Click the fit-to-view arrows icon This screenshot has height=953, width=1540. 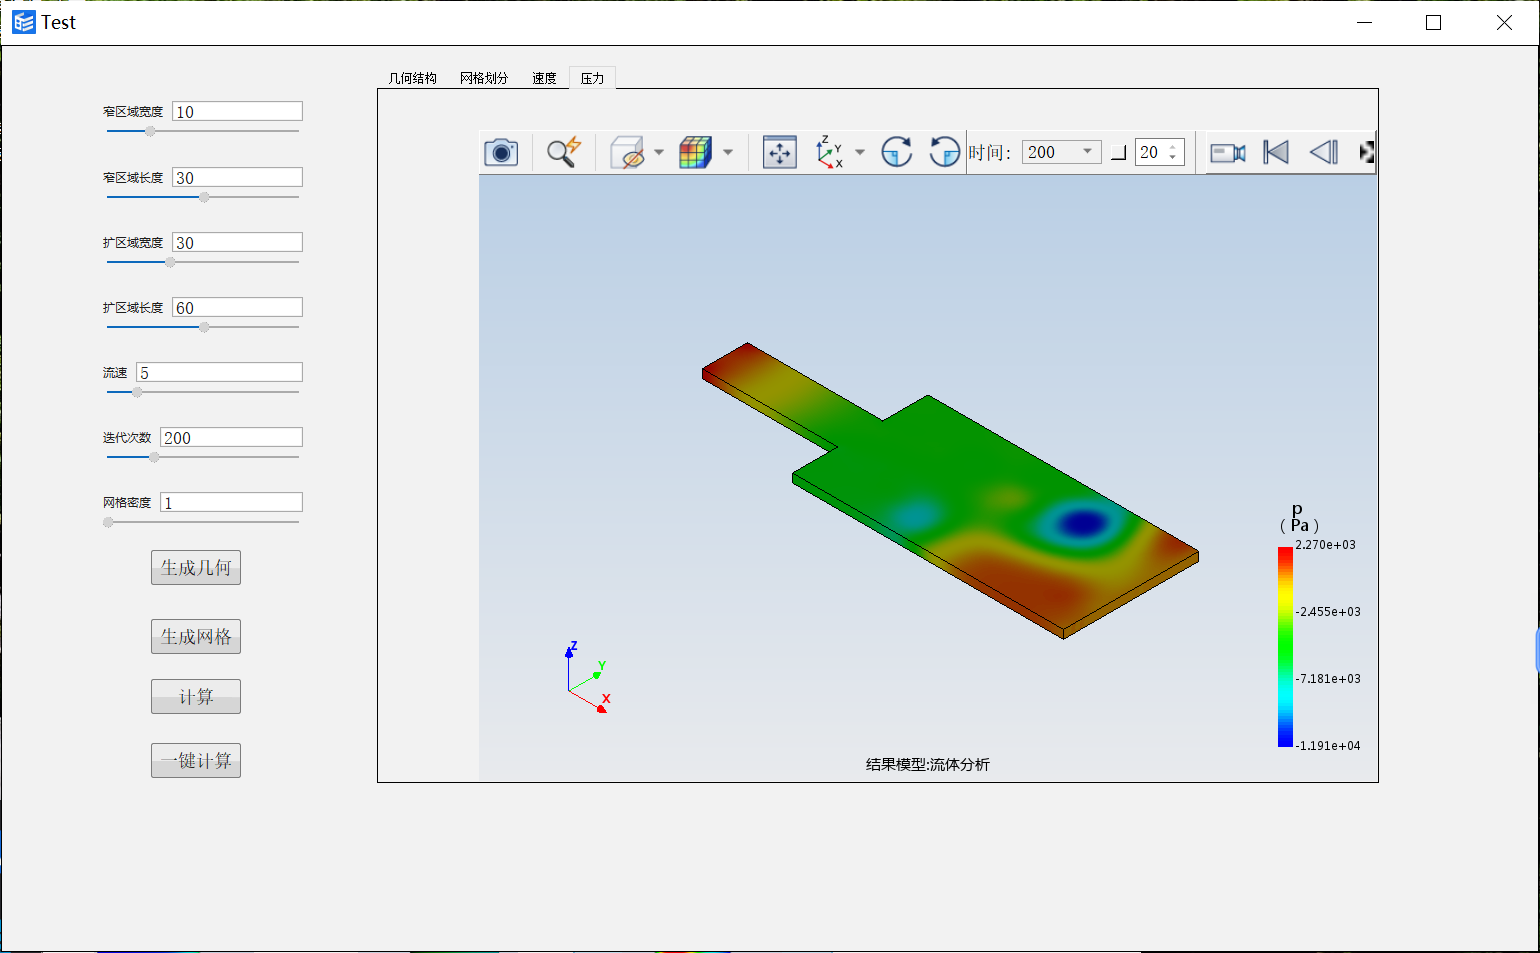tap(780, 152)
